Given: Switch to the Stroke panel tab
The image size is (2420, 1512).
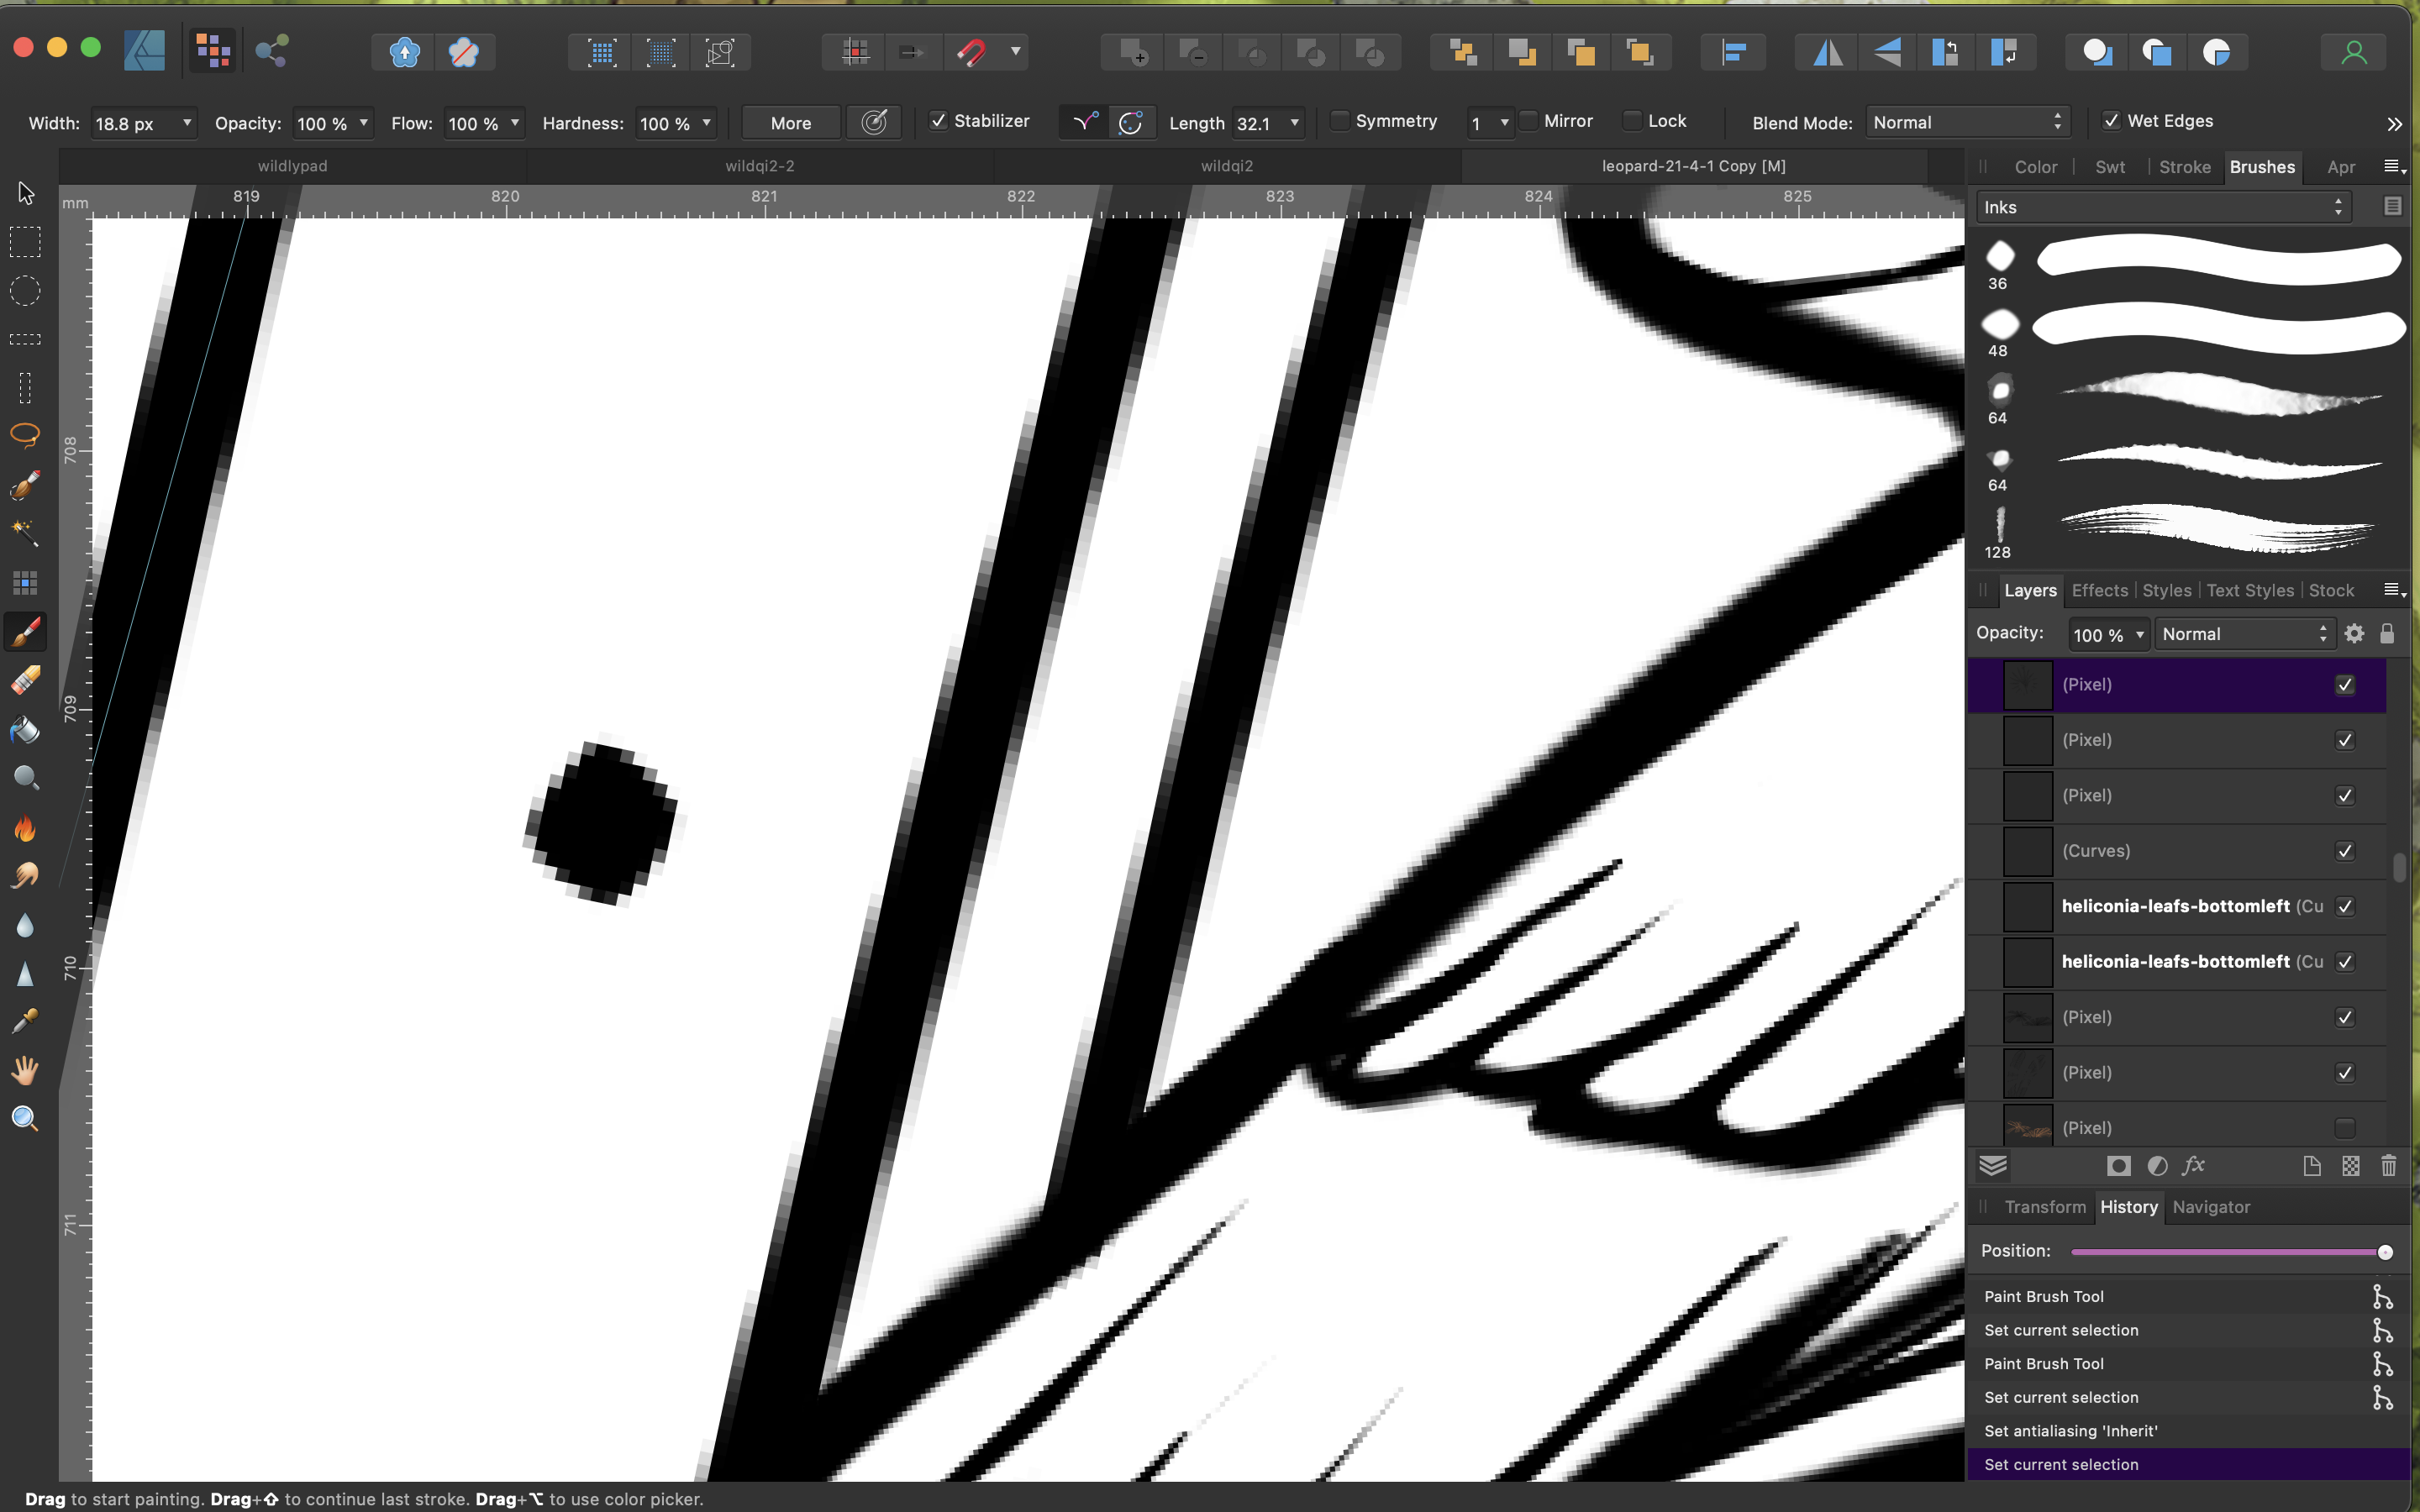Looking at the screenshot, I should click(x=2184, y=167).
